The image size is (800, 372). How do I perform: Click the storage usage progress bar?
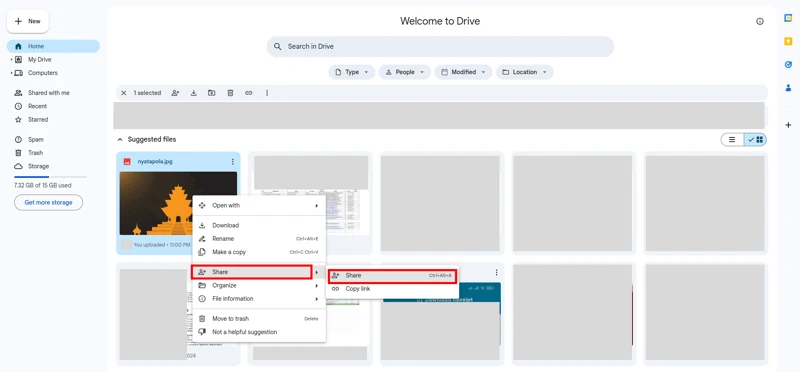pos(51,177)
